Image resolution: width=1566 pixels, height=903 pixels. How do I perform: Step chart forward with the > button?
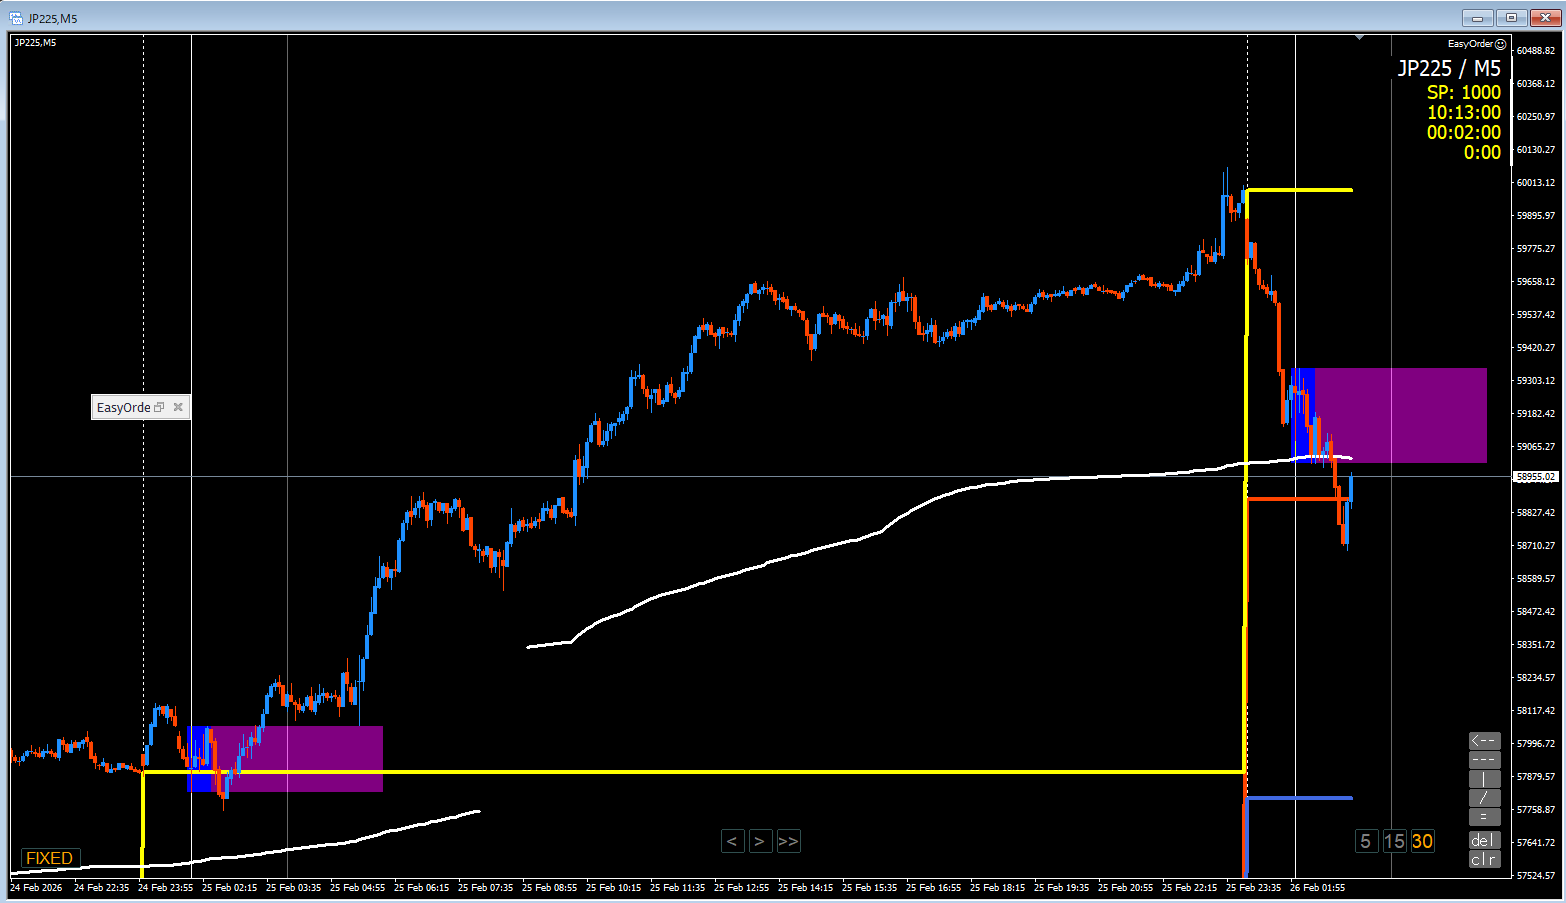tap(760, 841)
